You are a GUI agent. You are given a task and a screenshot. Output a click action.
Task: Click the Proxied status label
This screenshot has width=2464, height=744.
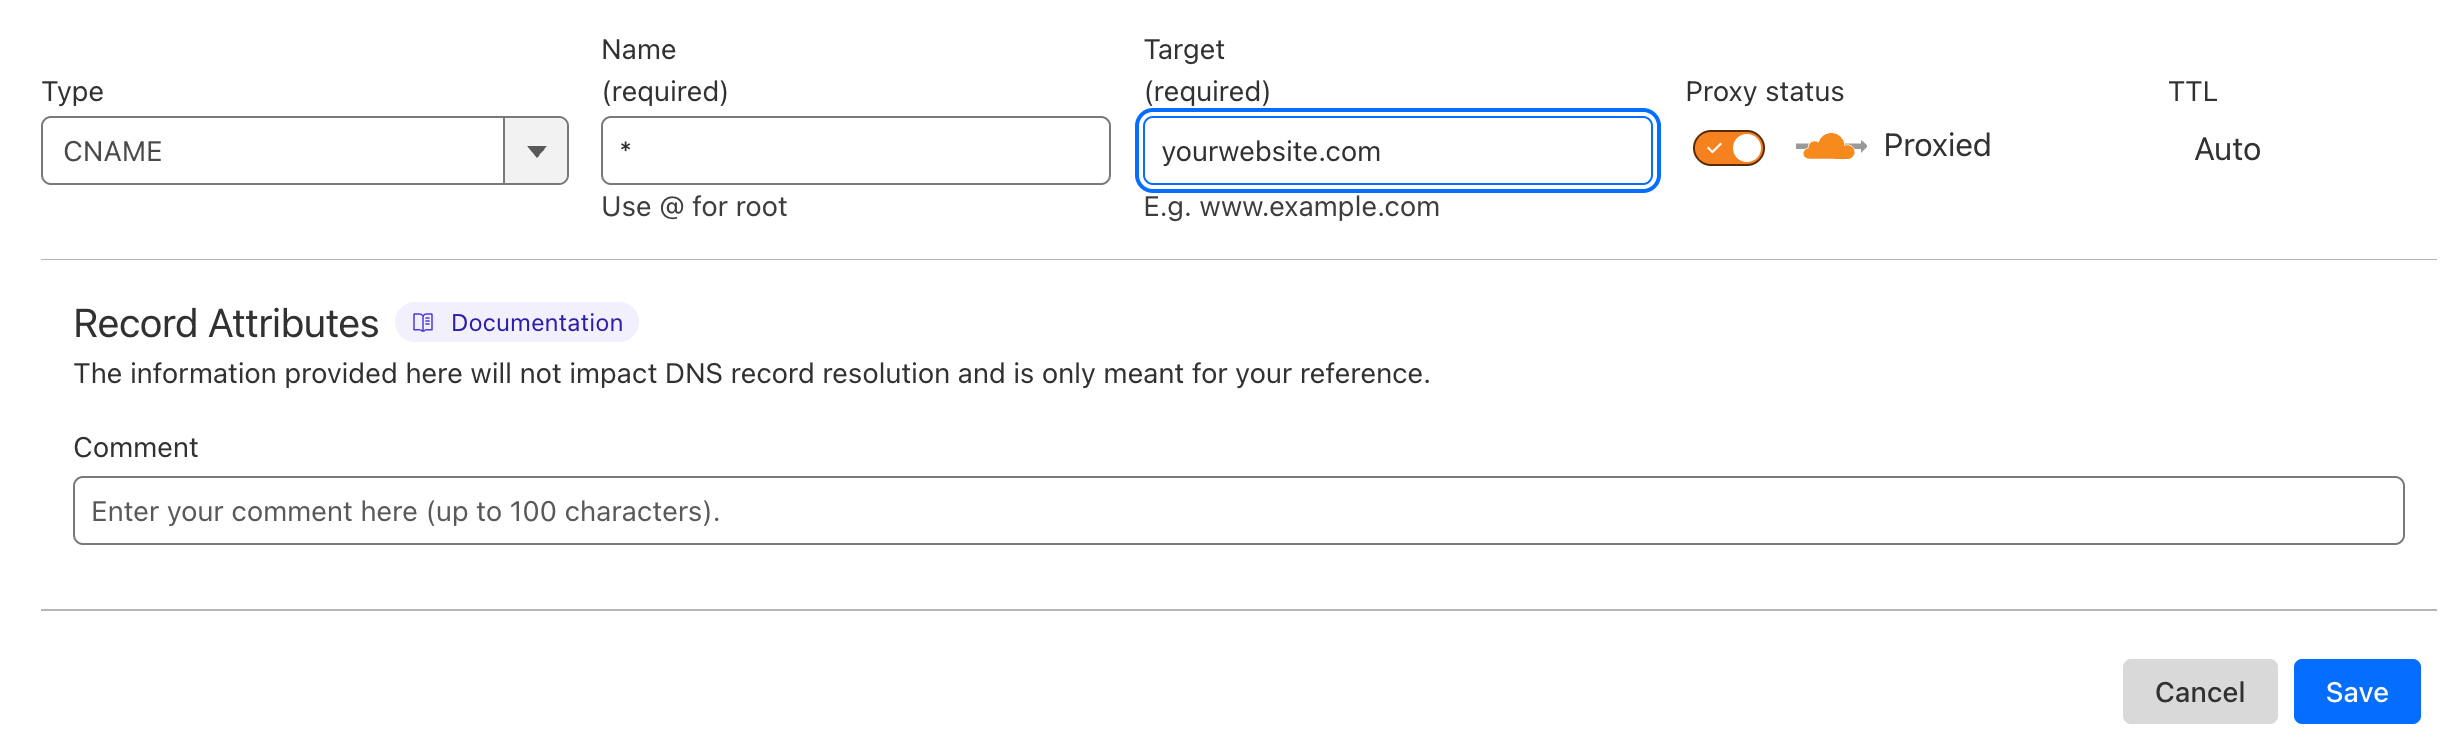1937,146
